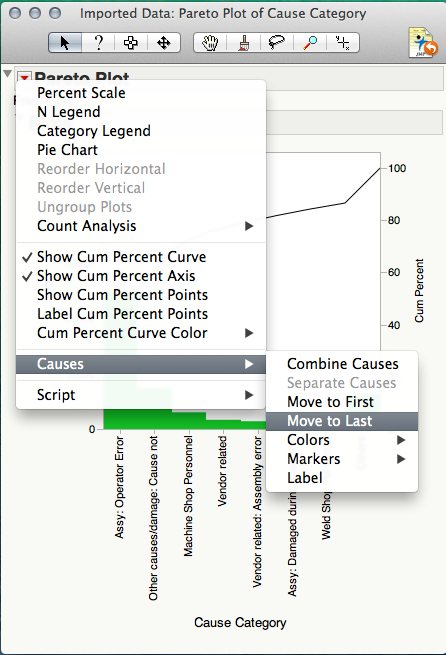Select the brush tool
The image size is (446, 655).
click(x=243, y=43)
